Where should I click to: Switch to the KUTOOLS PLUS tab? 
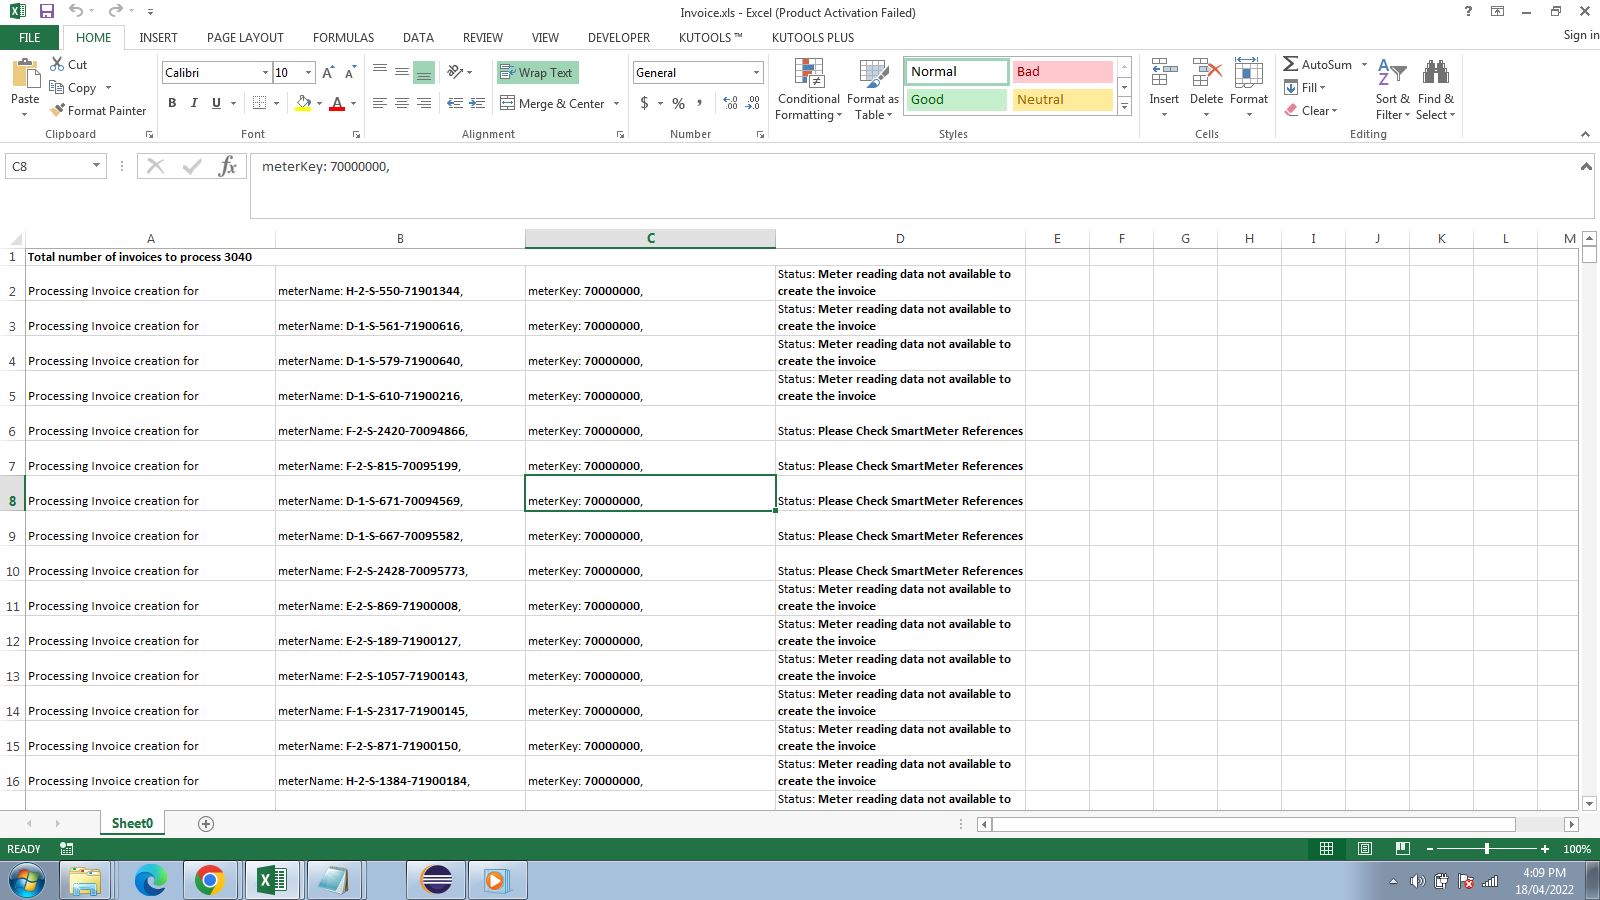[x=813, y=37]
